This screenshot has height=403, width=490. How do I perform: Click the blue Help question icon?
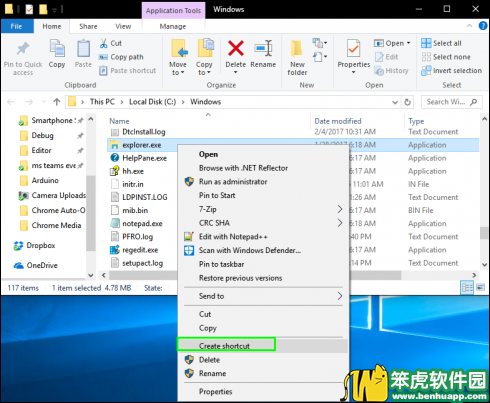[483, 26]
